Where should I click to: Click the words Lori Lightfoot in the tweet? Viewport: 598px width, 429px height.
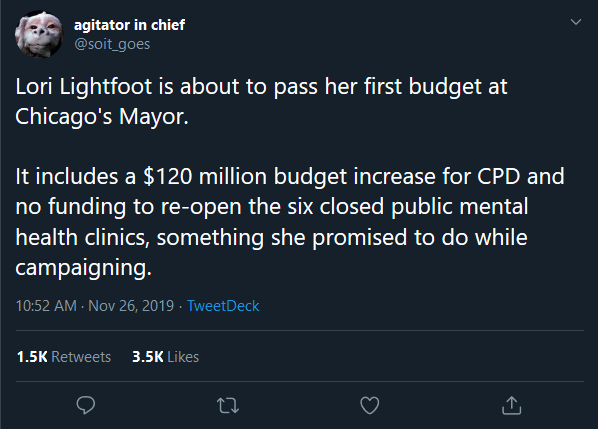[x=84, y=86]
